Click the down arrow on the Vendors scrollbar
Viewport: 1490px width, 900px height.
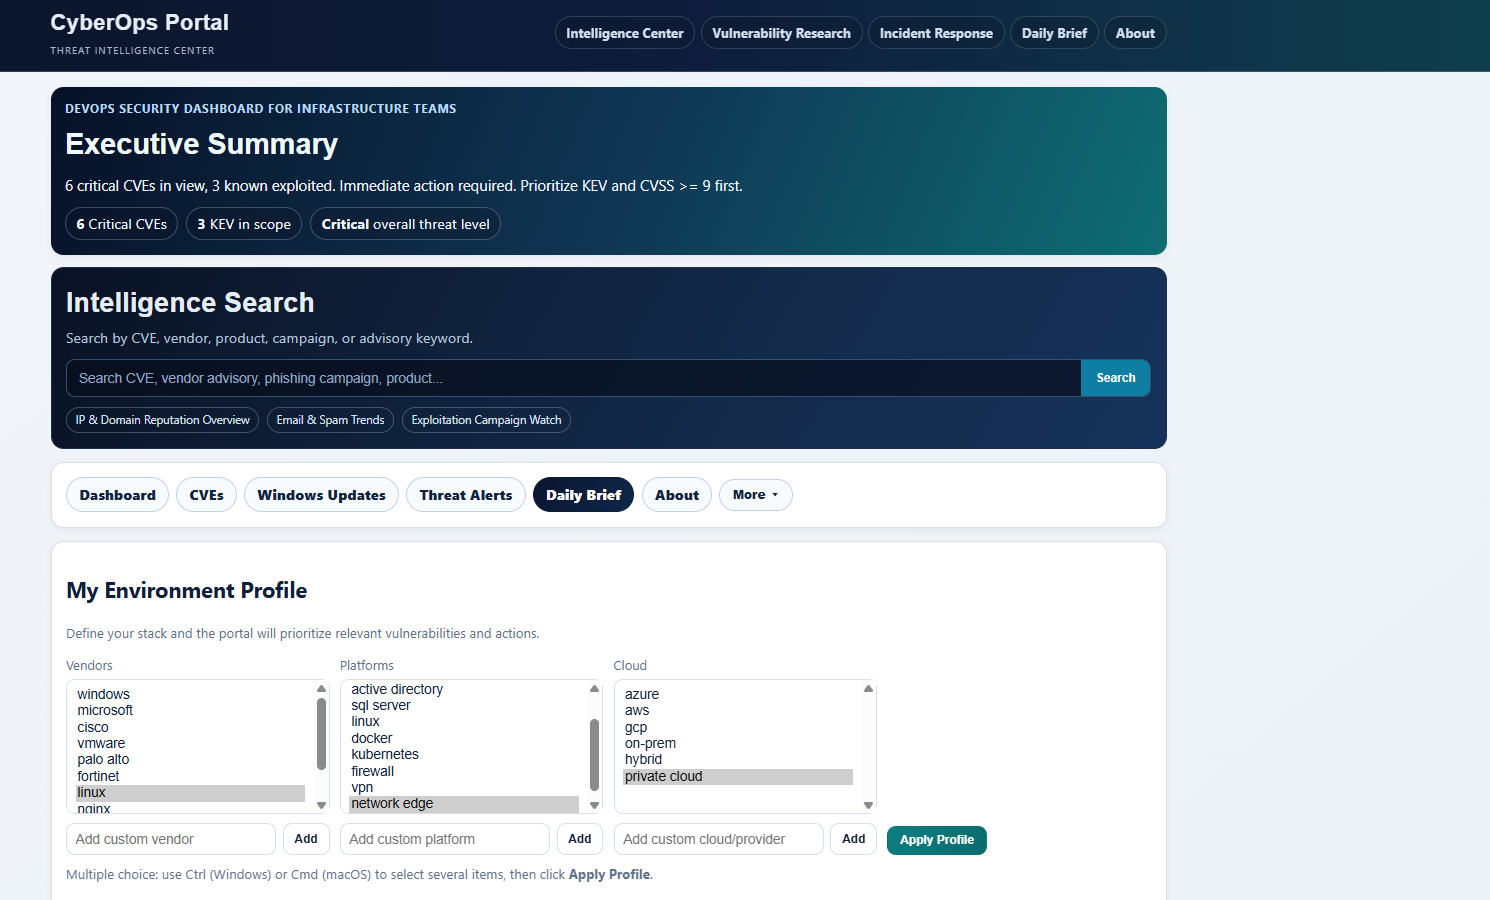(321, 804)
